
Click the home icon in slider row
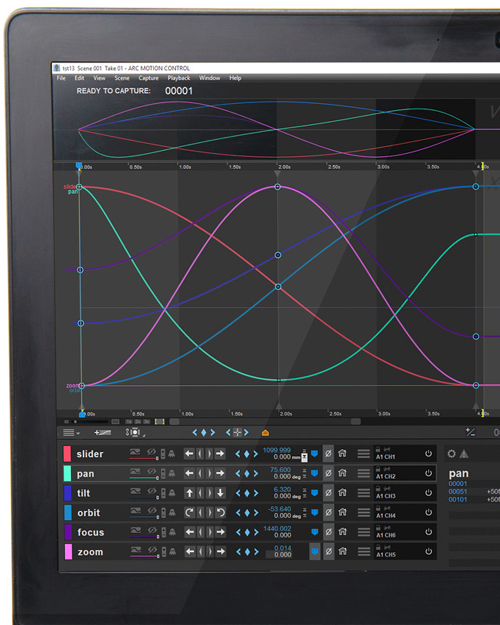342,454
